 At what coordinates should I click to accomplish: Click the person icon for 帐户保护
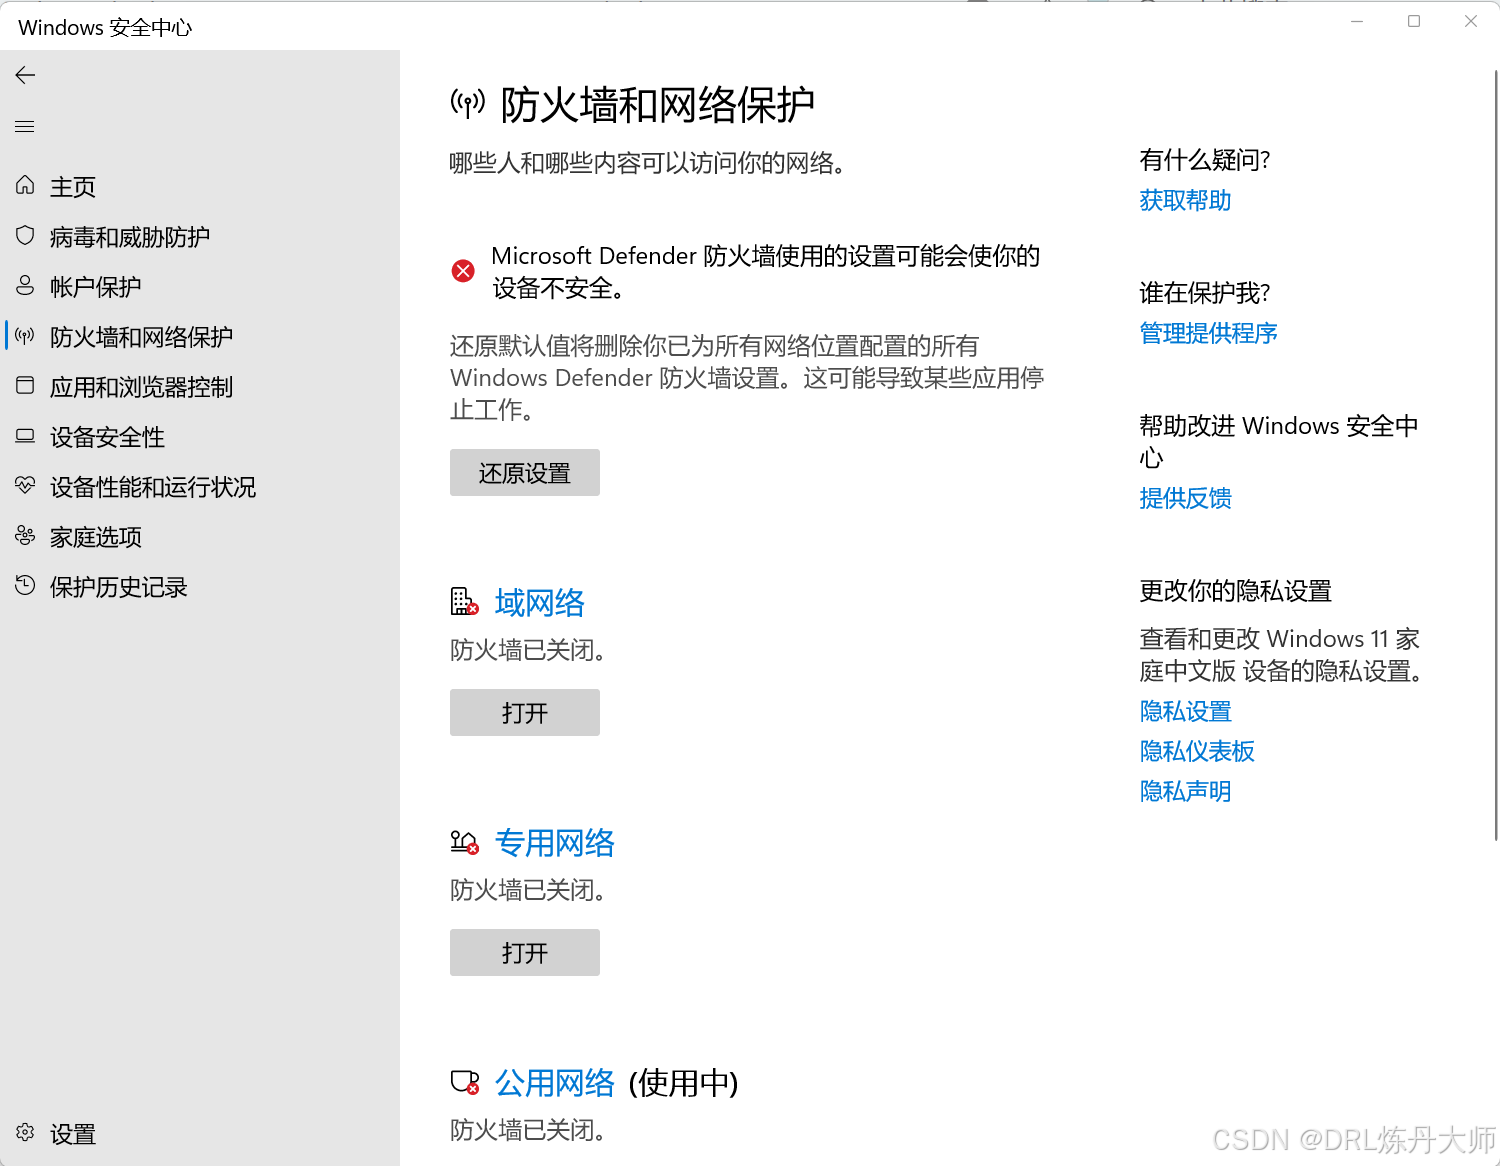click(x=25, y=285)
